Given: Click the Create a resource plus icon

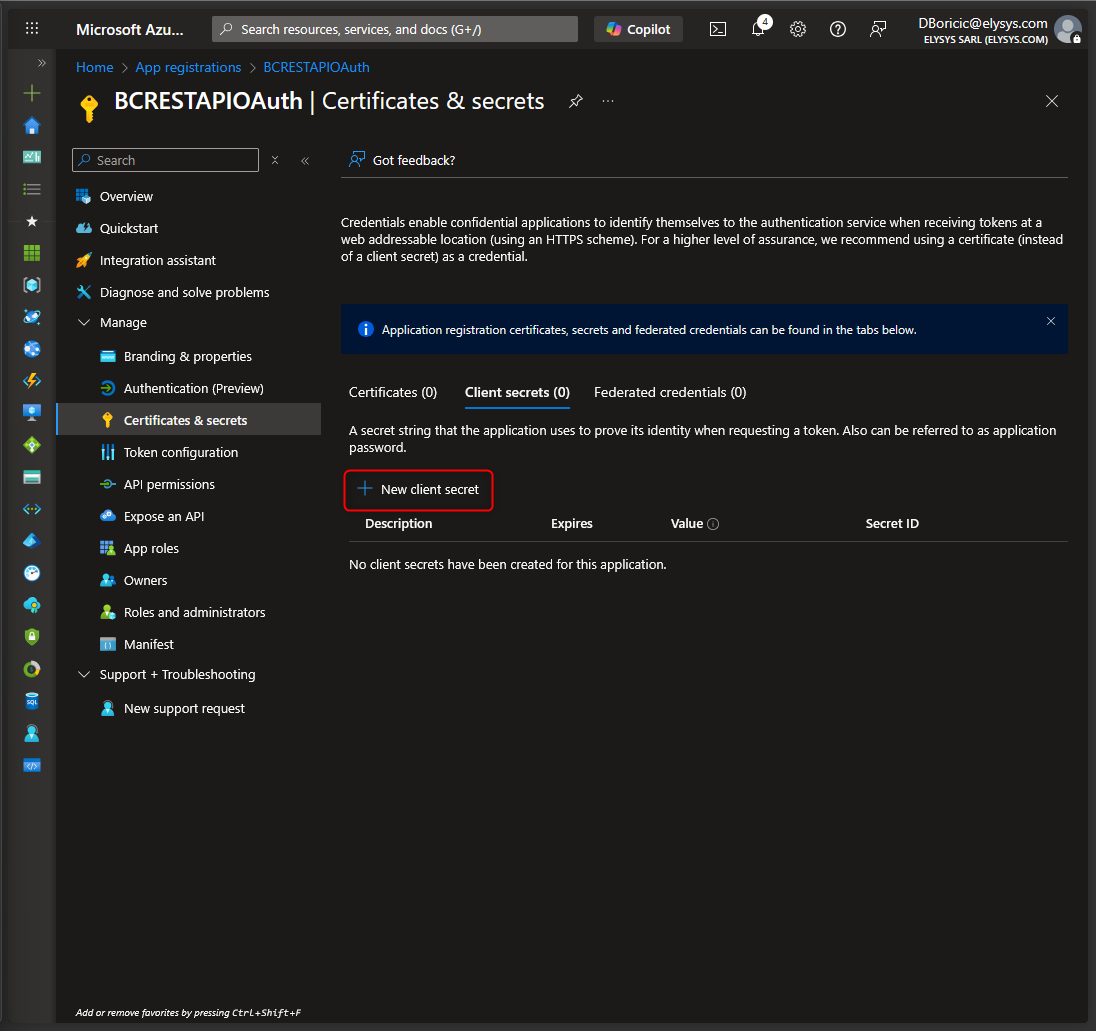Looking at the screenshot, I should coord(32,93).
